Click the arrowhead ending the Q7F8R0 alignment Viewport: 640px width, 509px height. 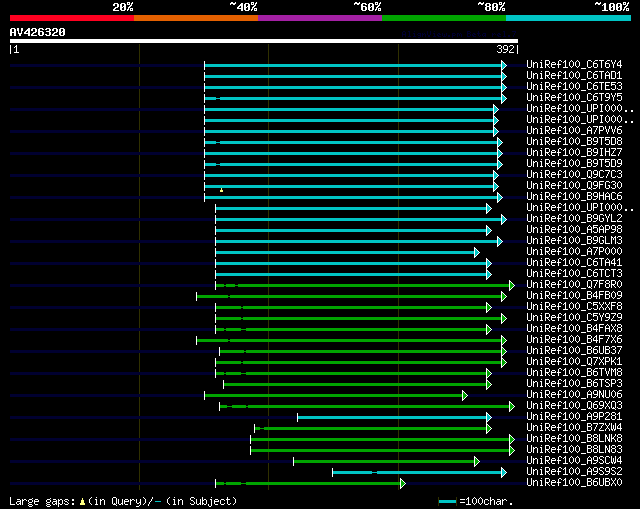(x=512, y=285)
